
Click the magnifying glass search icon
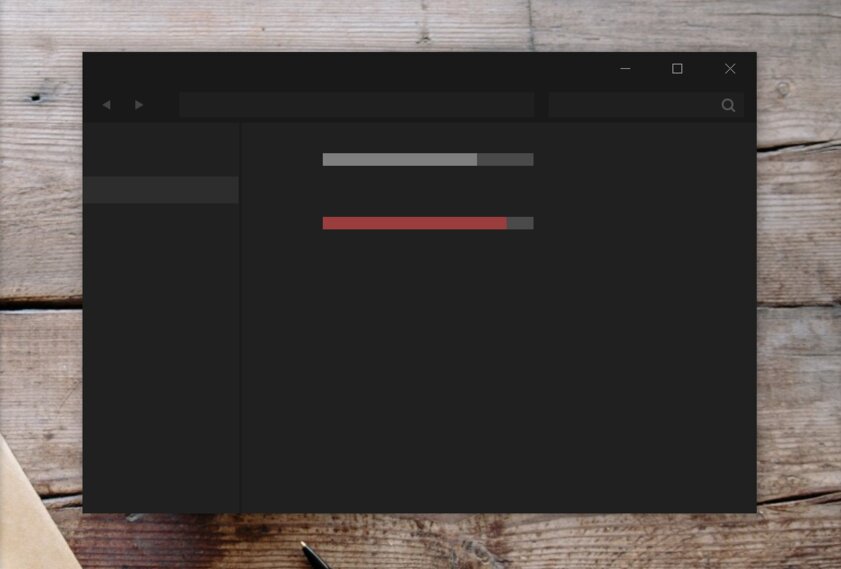pyautogui.click(x=728, y=105)
